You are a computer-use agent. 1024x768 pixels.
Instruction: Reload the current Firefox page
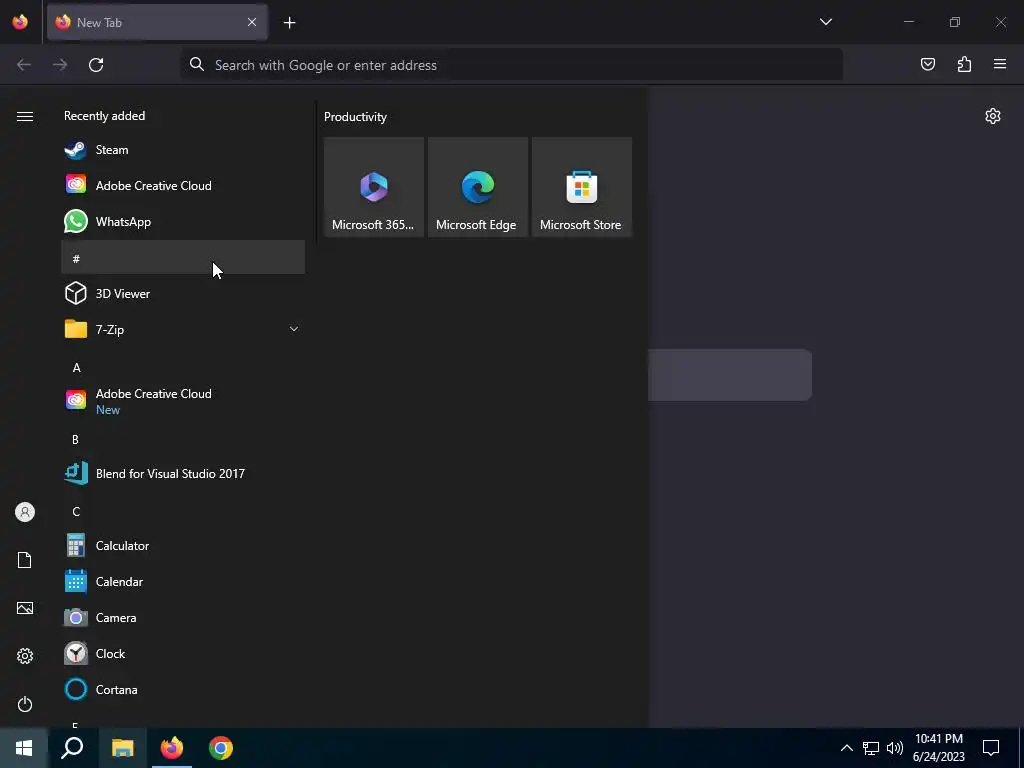[96, 65]
